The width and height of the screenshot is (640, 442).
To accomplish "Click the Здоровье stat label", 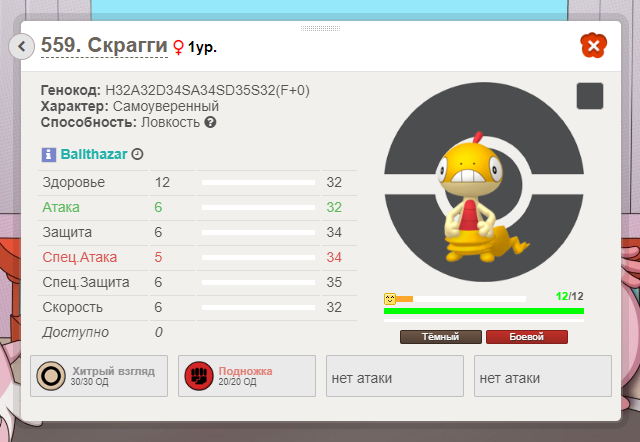I will coord(73,182).
